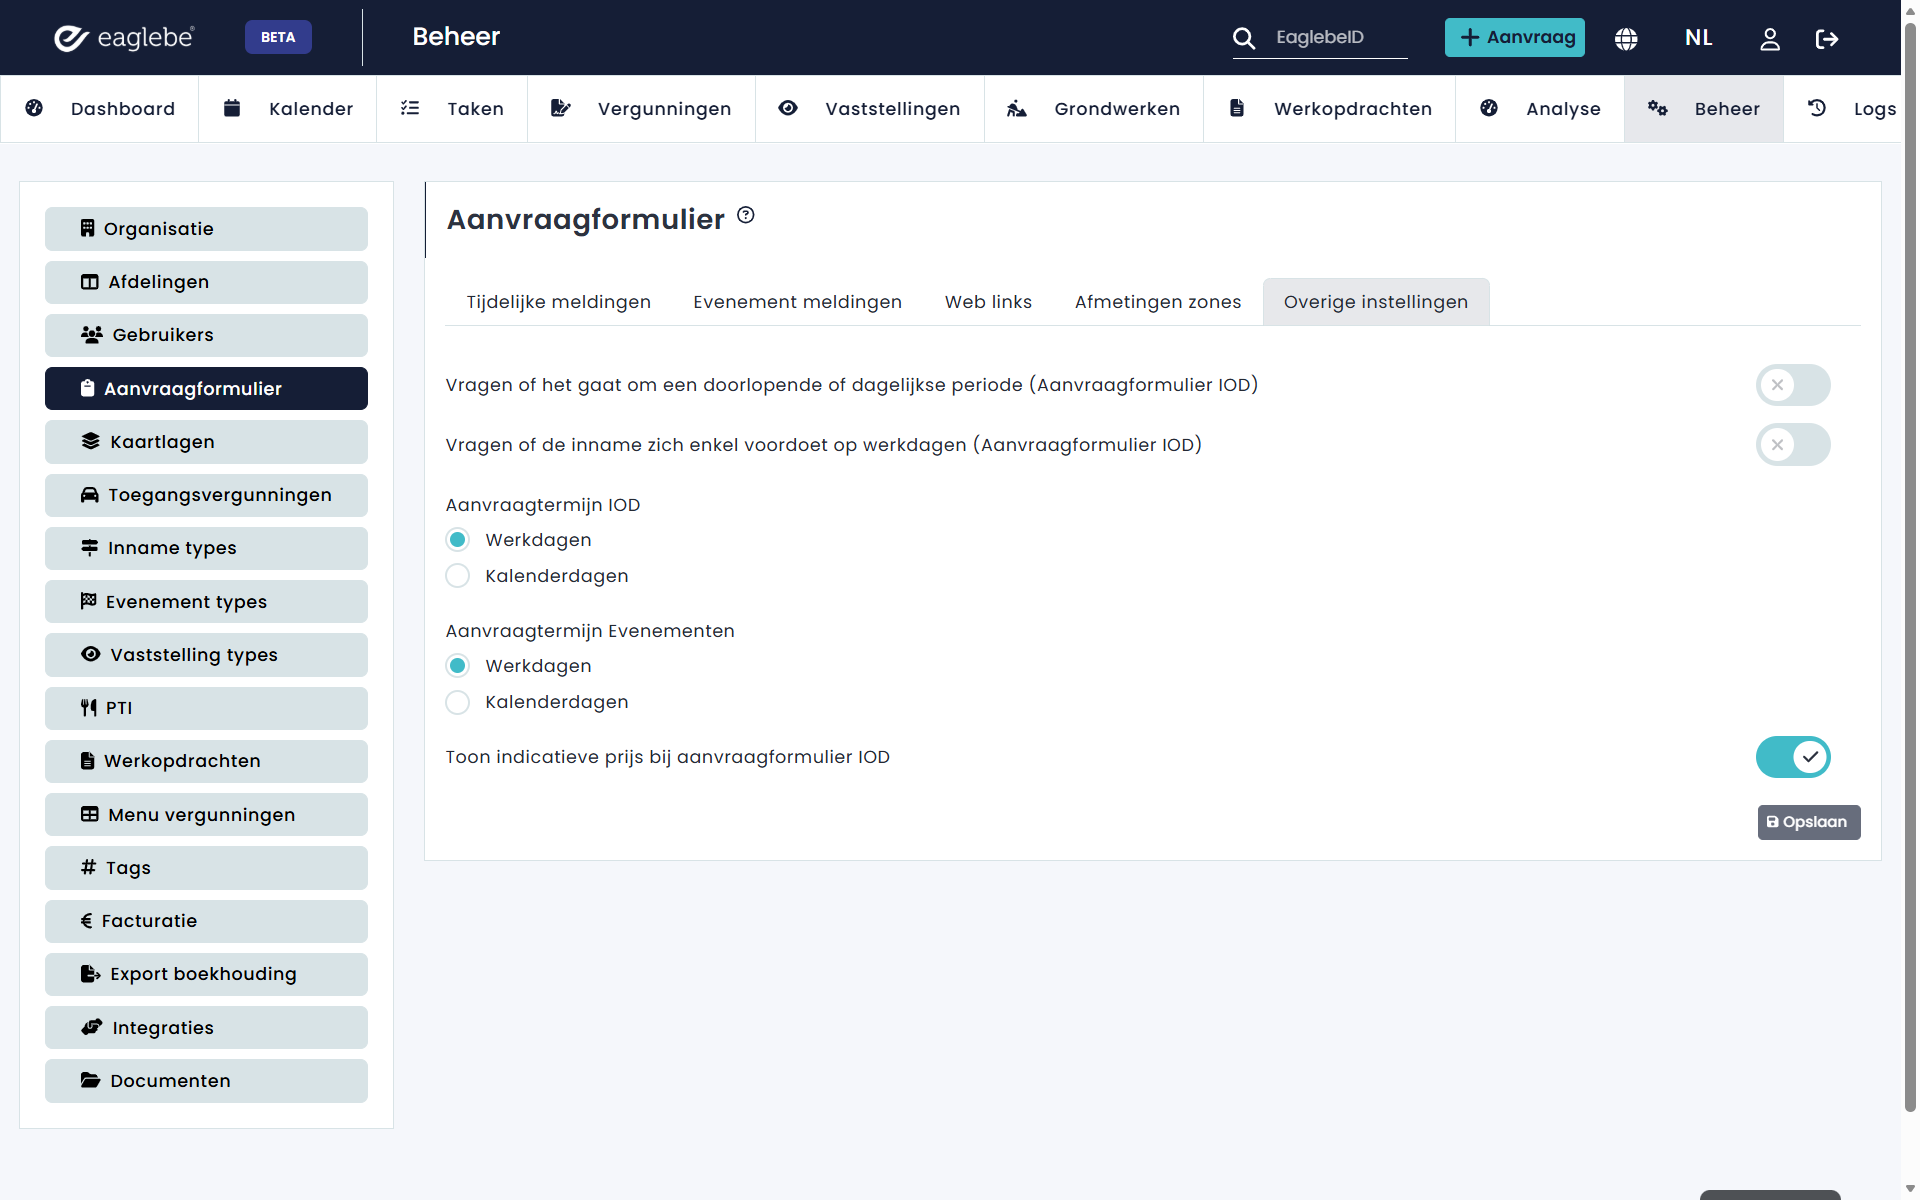Open Export boekhouding sidebar item

coord(206,974)
